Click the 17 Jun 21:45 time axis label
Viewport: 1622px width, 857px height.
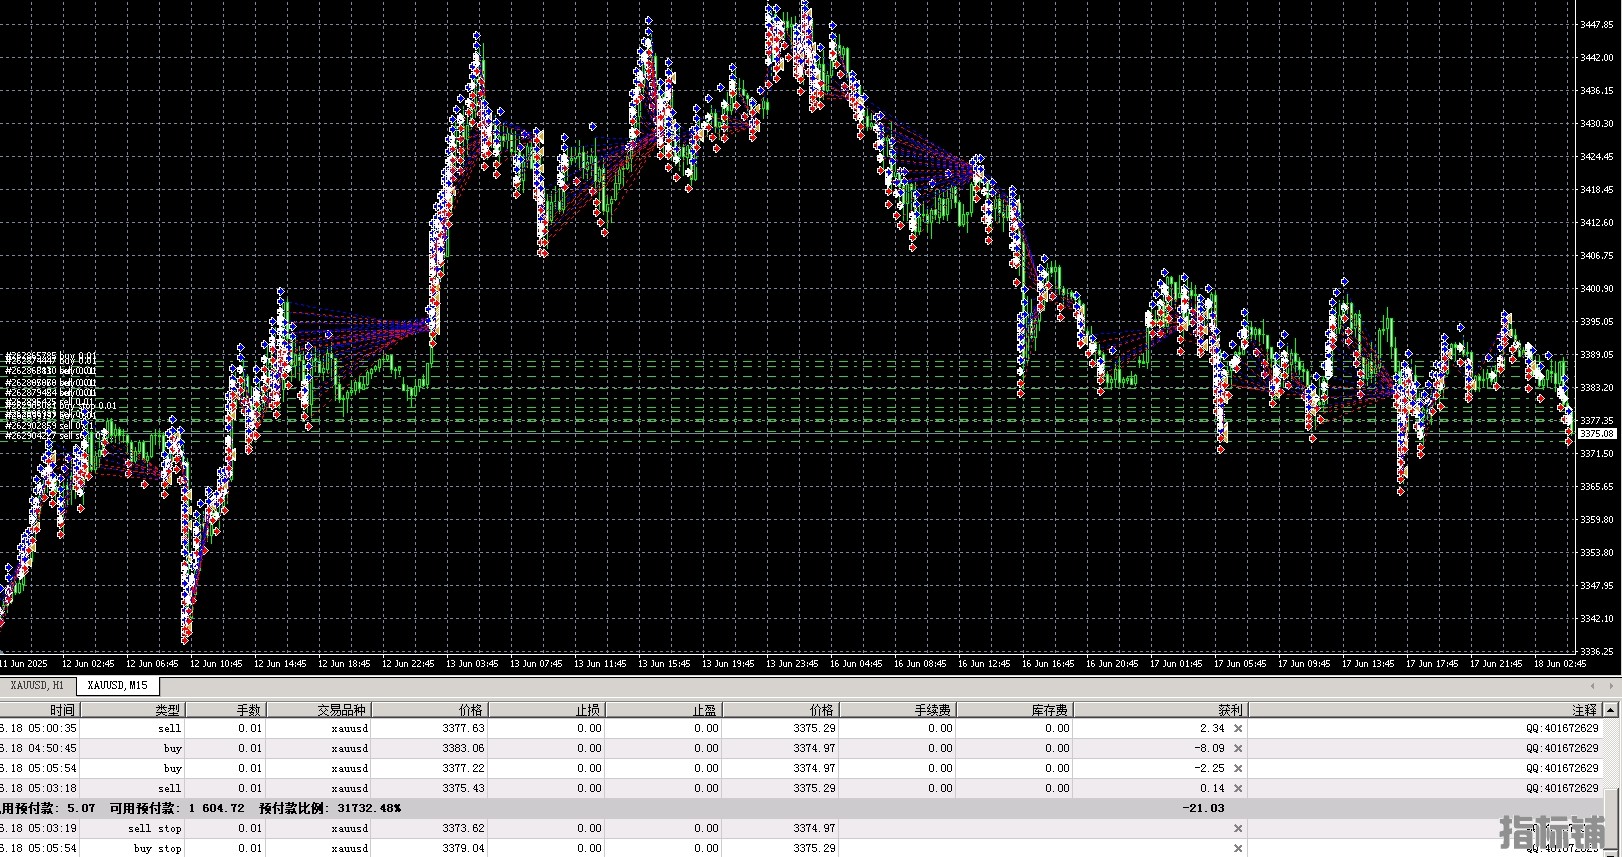tap(1496, 663)
